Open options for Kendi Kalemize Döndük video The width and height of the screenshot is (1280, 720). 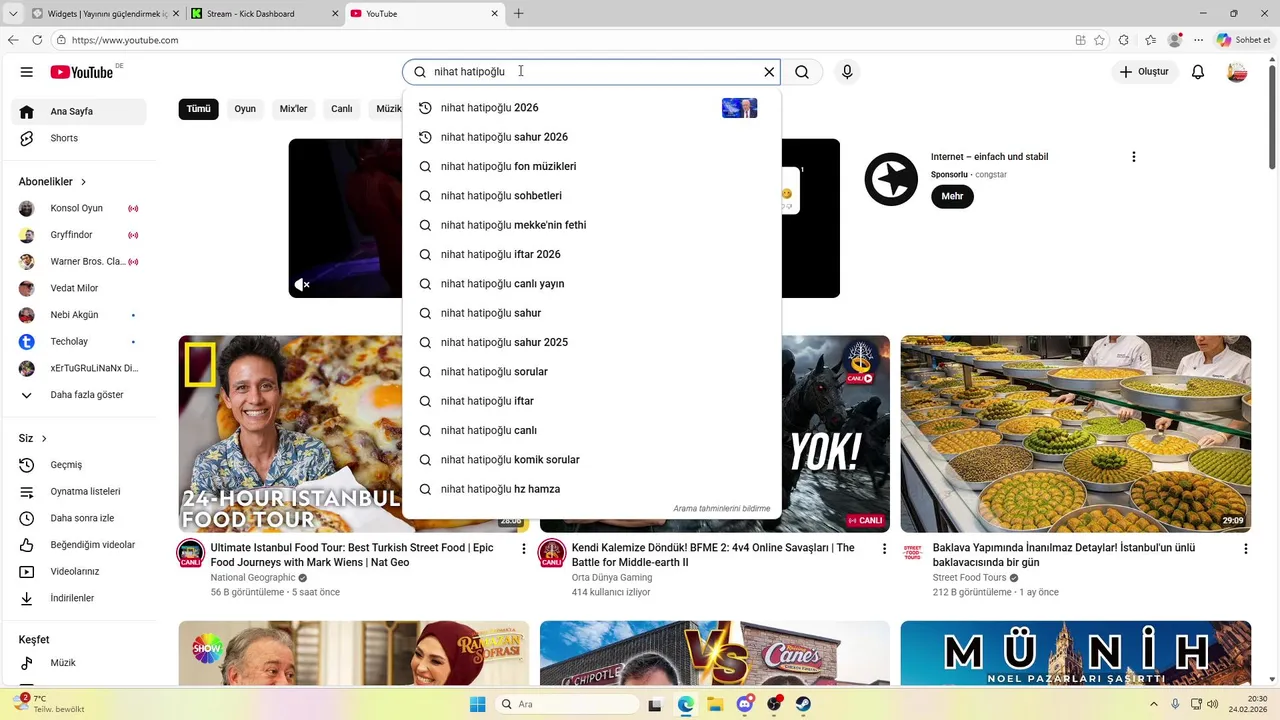[x=884, y=549]
